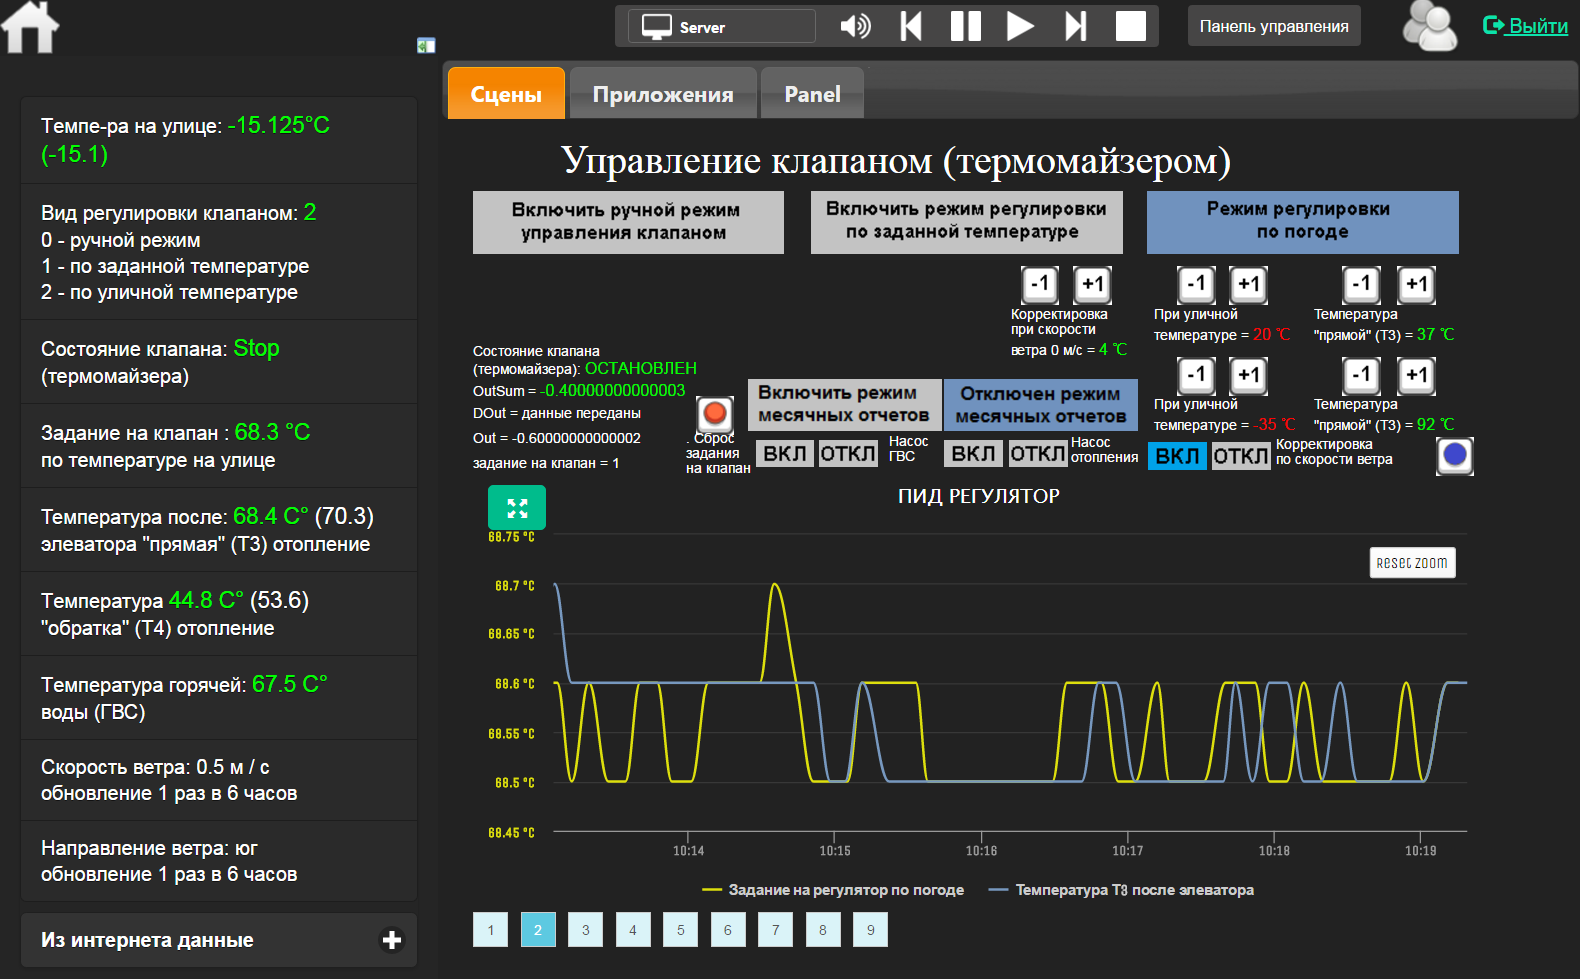The width and height of the screenshot is (1580, 979).
Task: Increase wind speed correction by 1
Action: click(x=1092, y=284)
